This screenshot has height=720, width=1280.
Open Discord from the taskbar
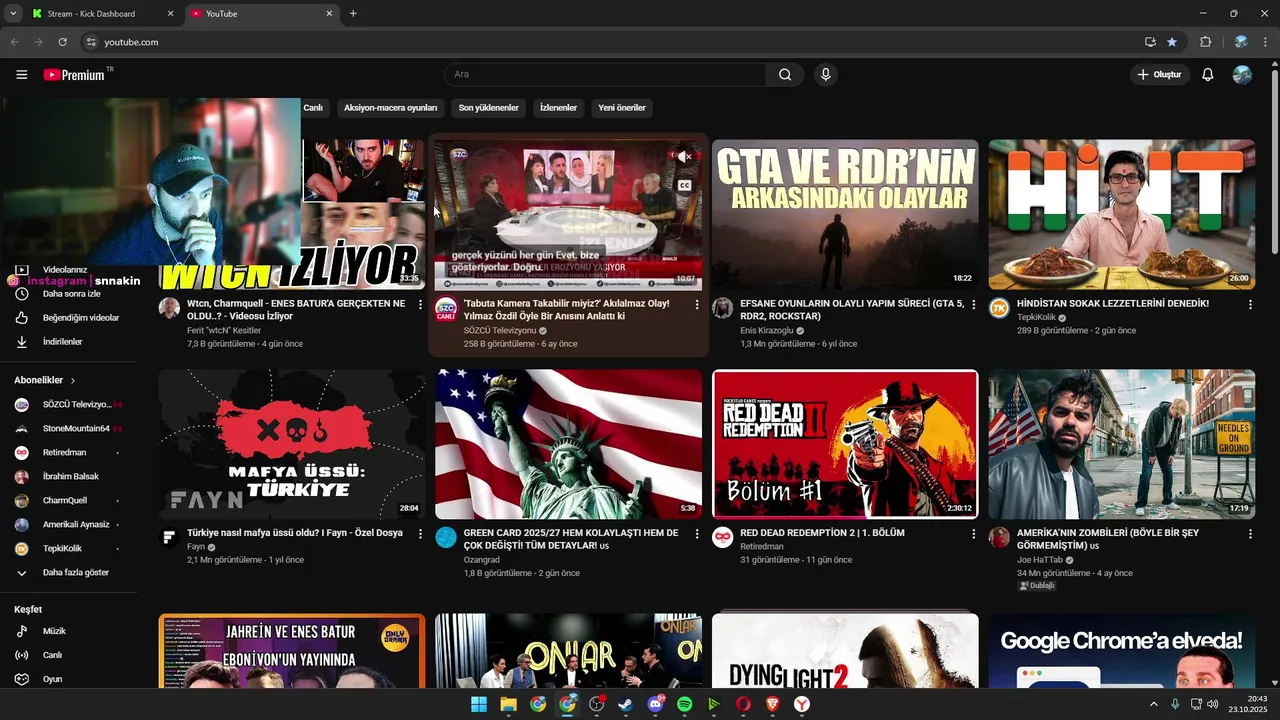tap(656, 704)
